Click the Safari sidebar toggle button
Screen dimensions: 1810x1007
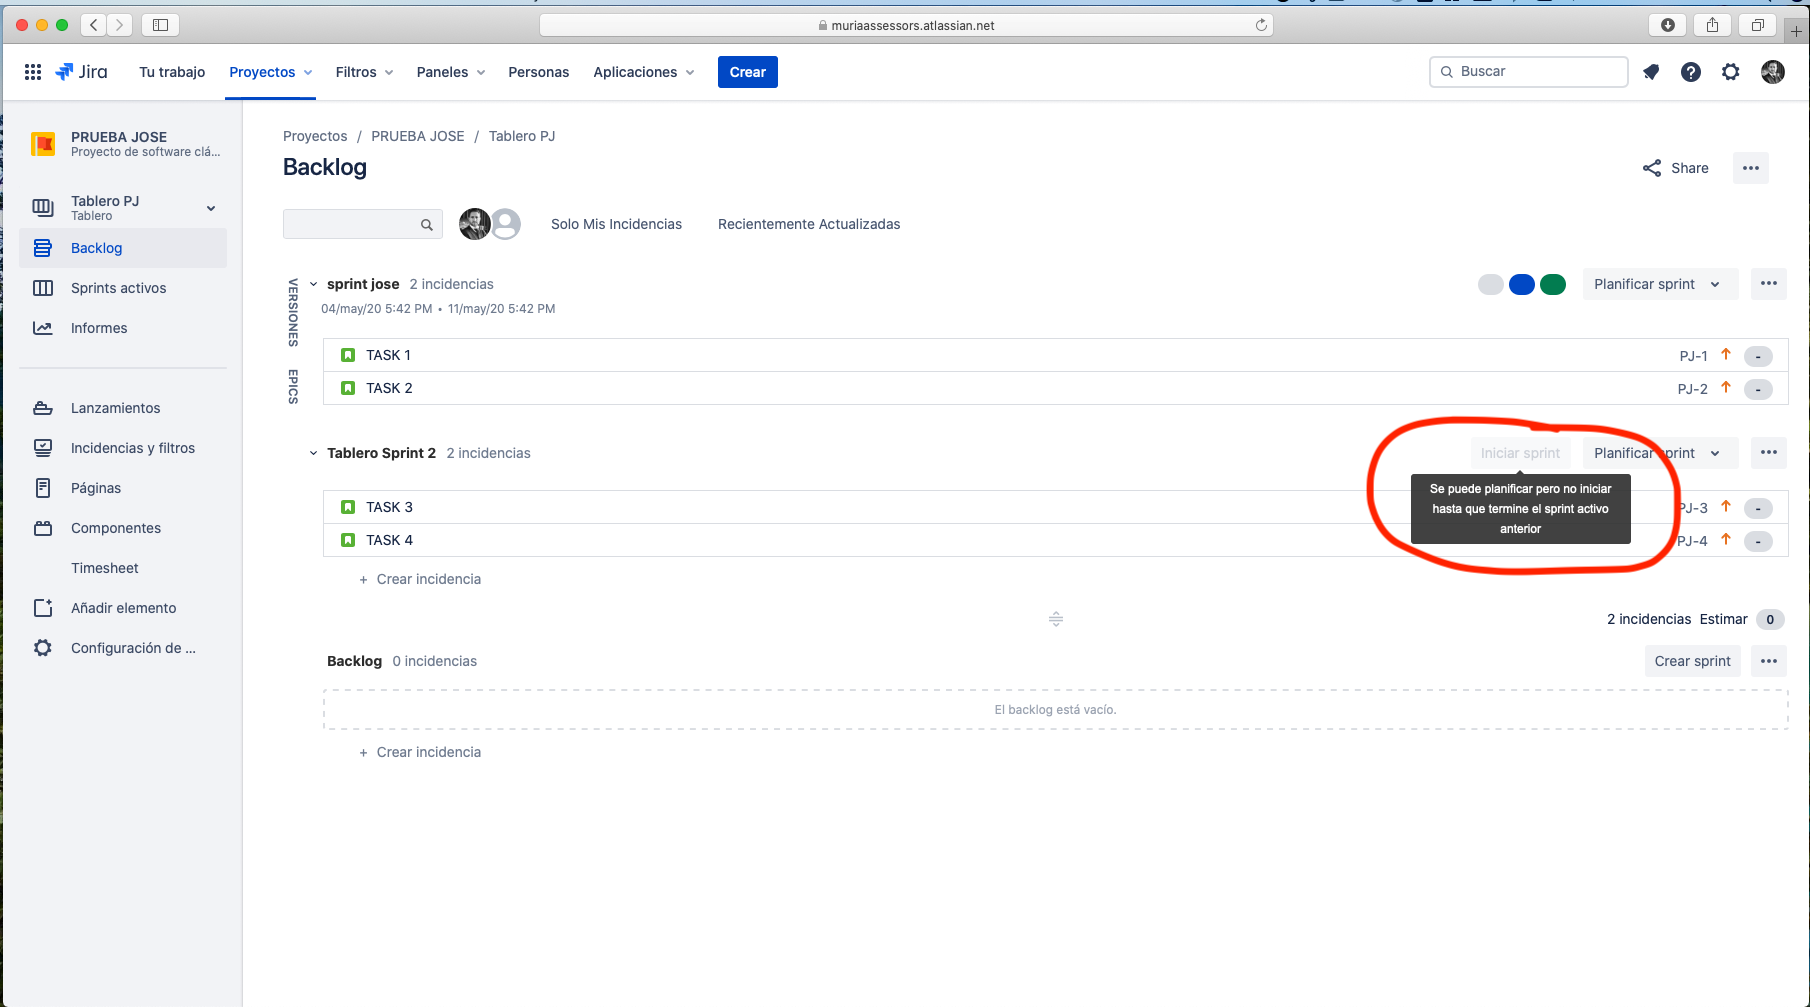pyautogui.click(x=160, y=25)
